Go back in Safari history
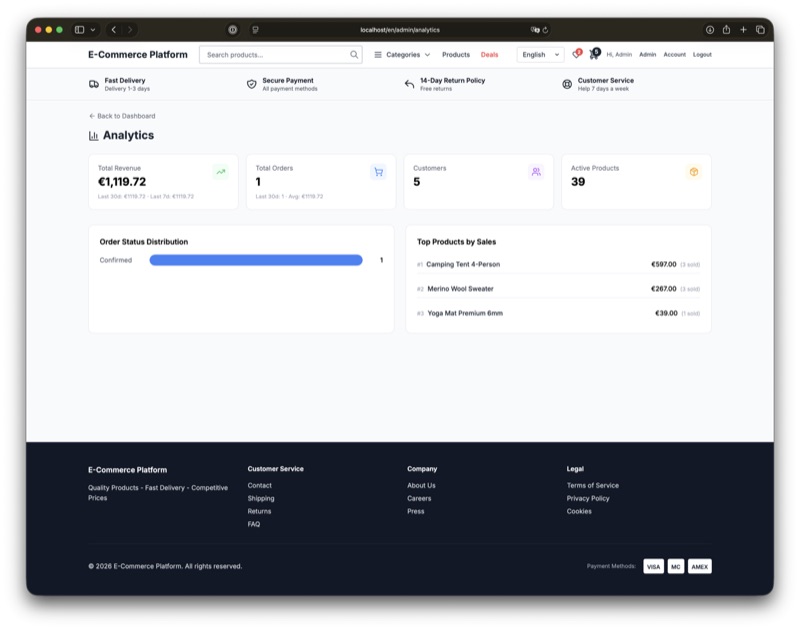Viewport: 800px width, 630px height. (114, 30)
